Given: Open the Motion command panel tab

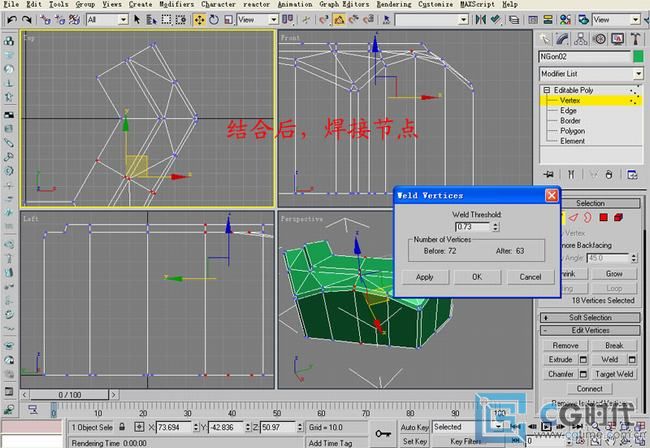Looking at the screenshot, I should point(599,39).
